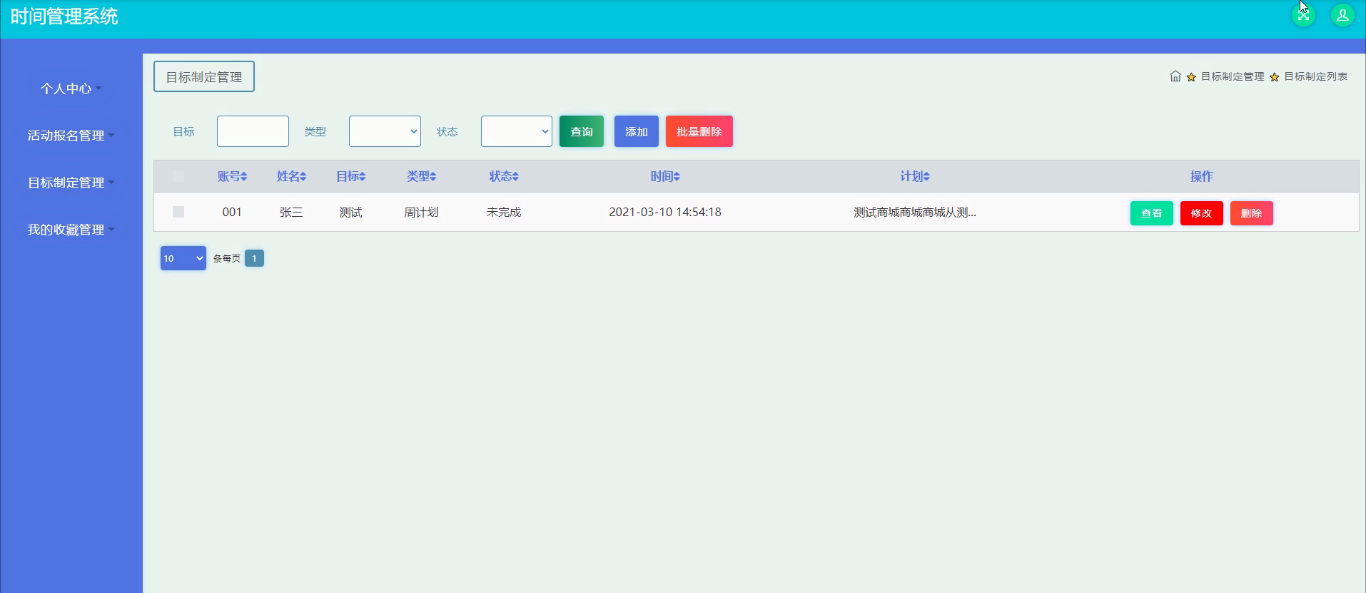
Task: Click the truncated 测试商城商城 plan cell
Action: [x=915, y=212]
